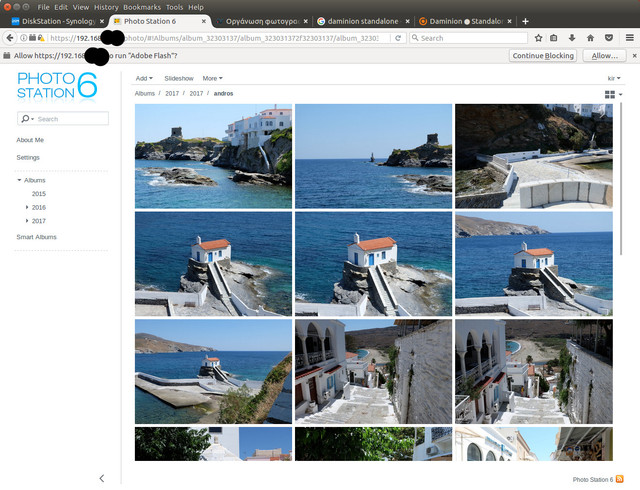Collapse the Albums tree section
Viewport: 640px width, 490px height.
coord(19,180)
